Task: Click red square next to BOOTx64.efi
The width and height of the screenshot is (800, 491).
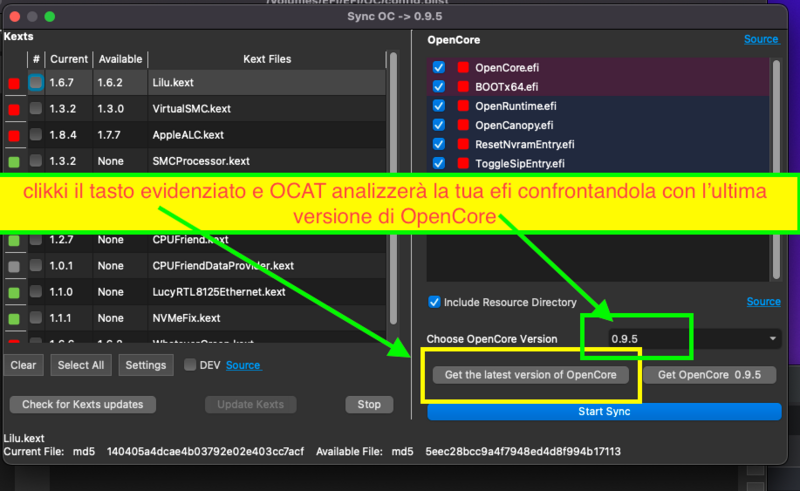Action: click(x=463, y=86)
